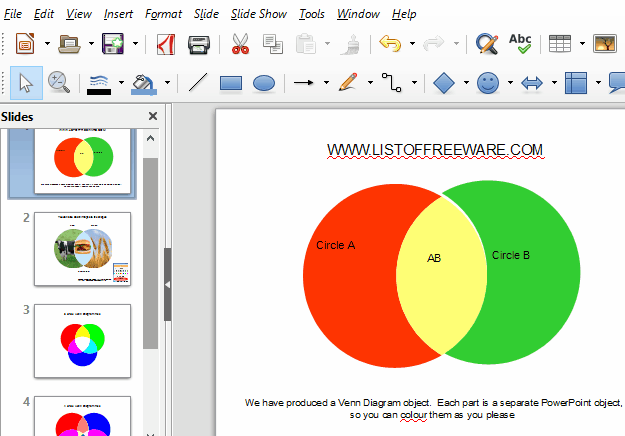Open the dropdown beside New presentation
This screenshot has width=625, height=436.
tap(47, 43)
